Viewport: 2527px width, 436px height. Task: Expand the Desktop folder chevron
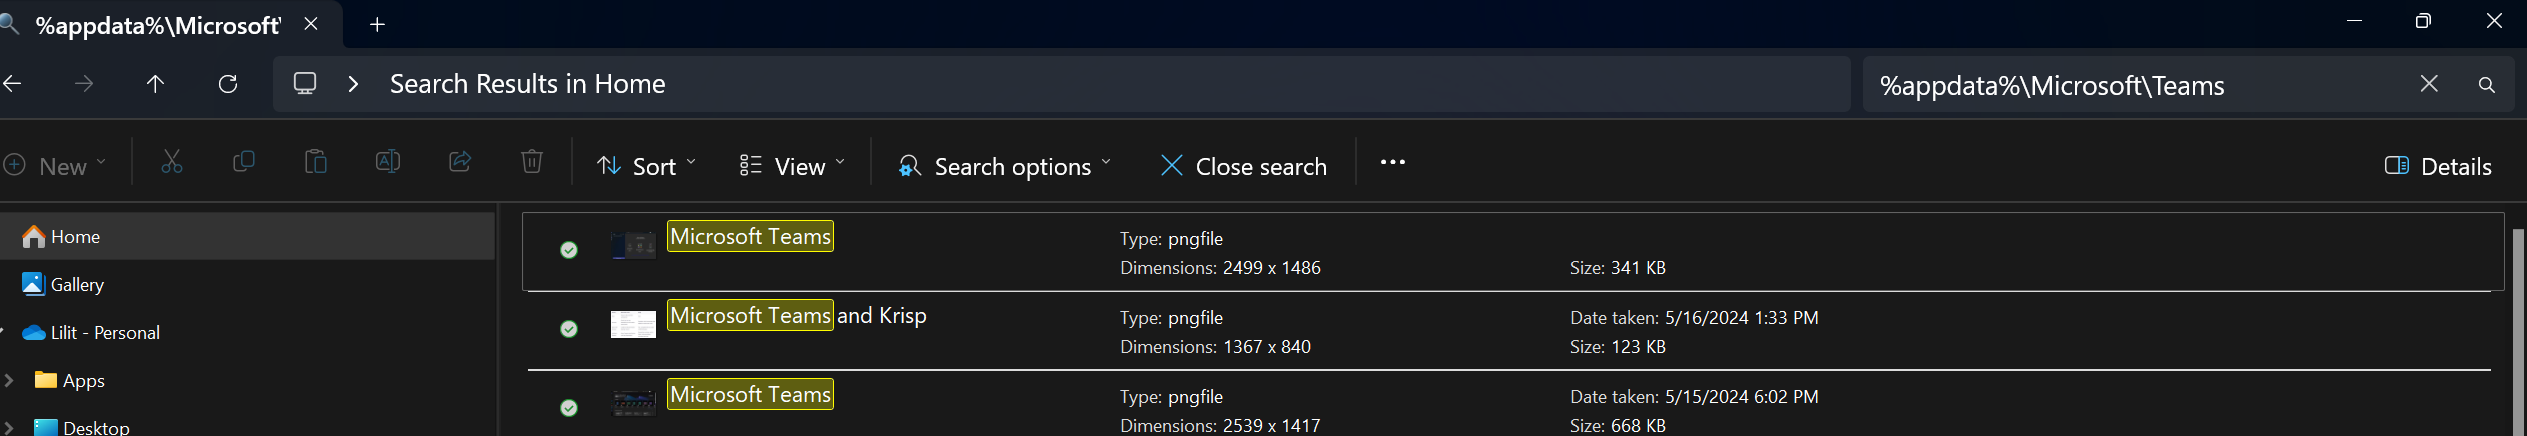tap(9, 427)
